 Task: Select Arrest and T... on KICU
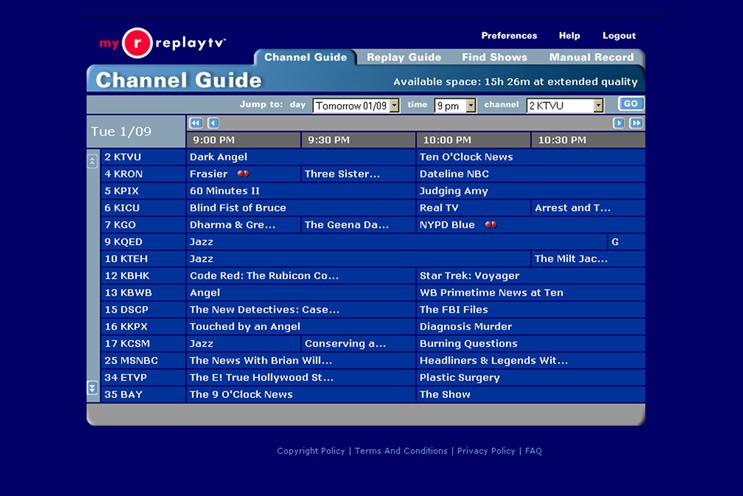588,207
